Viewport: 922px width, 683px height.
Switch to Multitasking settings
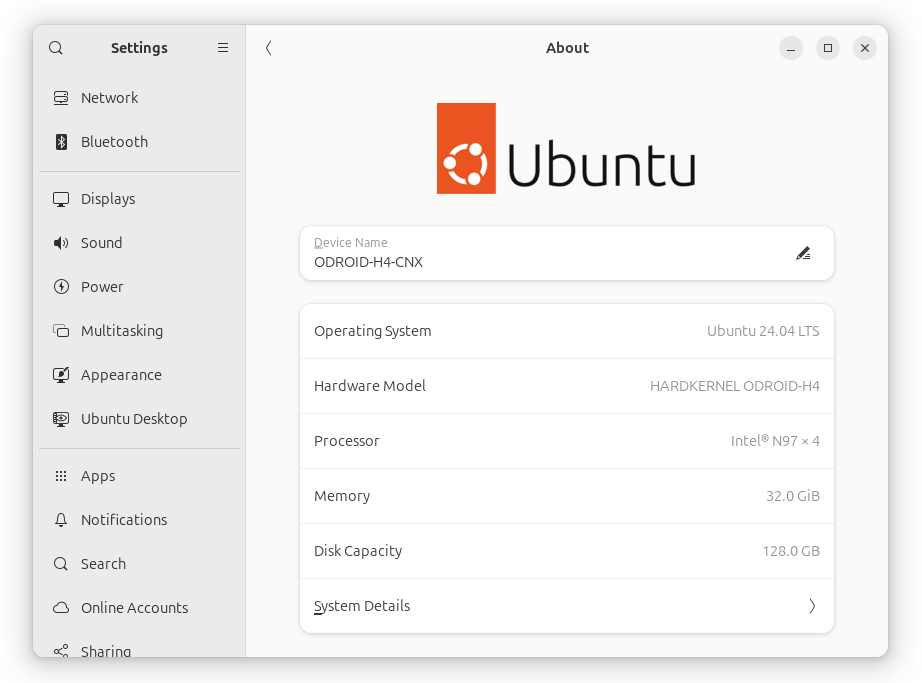coord(139,331)
